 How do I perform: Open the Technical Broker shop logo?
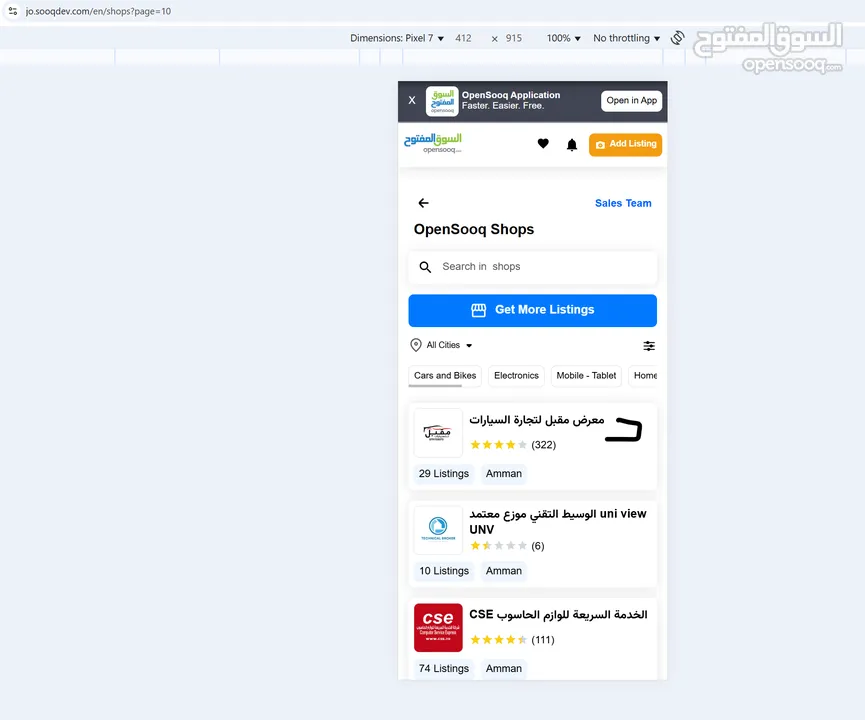[x=438, y=530]
